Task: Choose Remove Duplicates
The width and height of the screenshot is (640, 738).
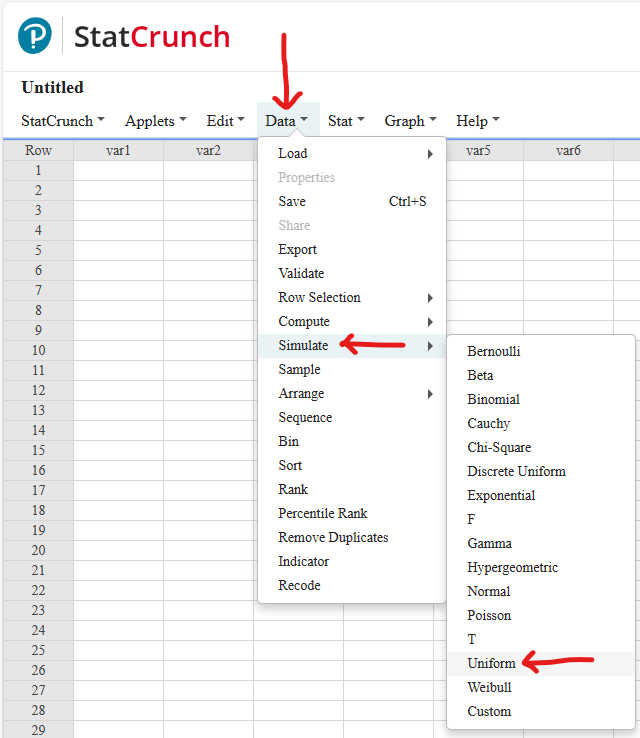Action: pos(352,537)
